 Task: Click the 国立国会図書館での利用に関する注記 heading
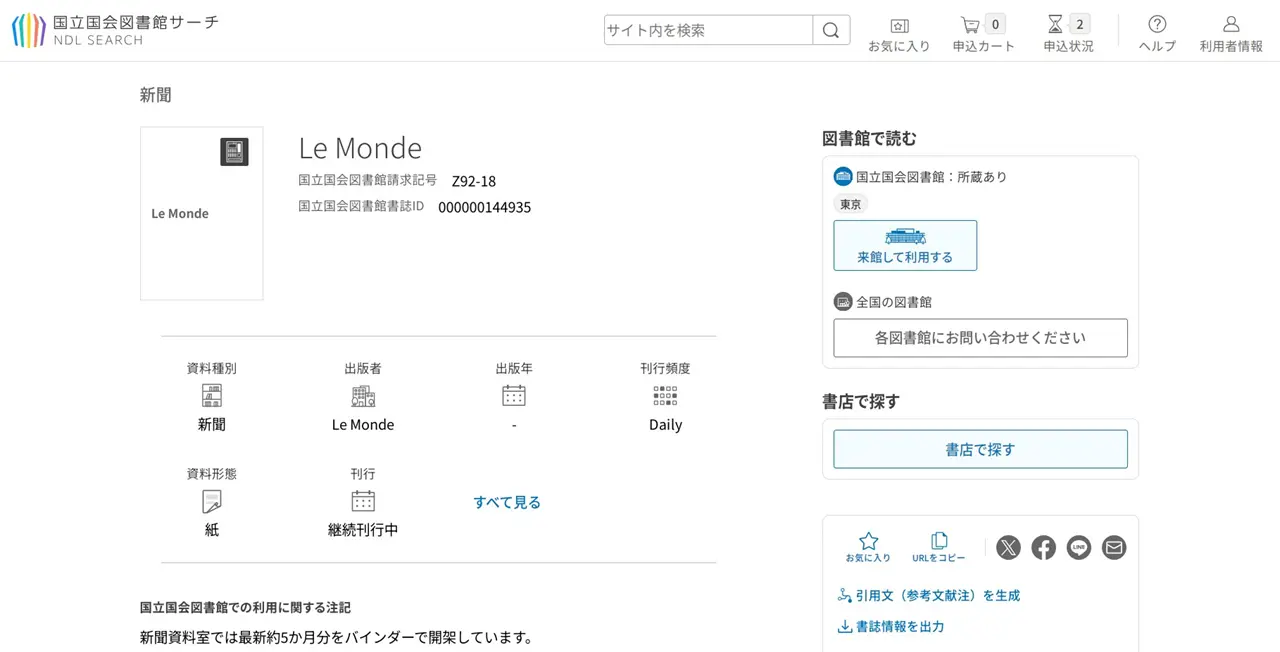pos(245,608)
